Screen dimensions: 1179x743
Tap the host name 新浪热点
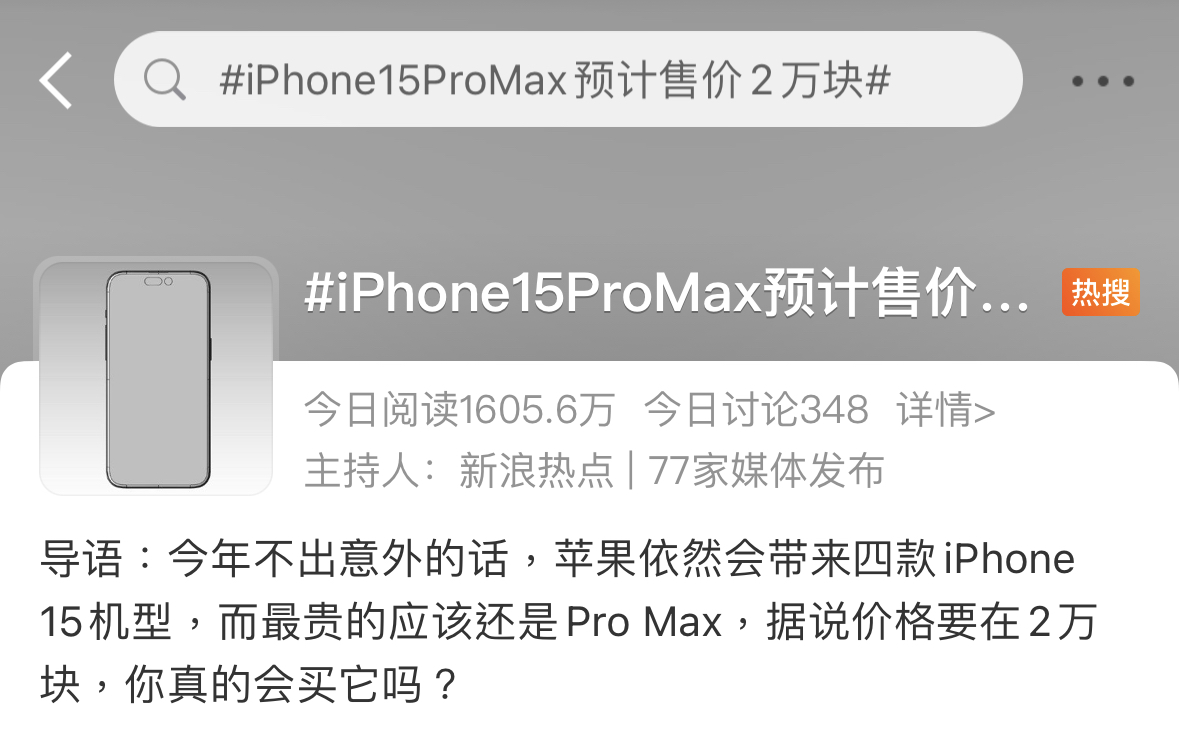[x=536, y=471]
